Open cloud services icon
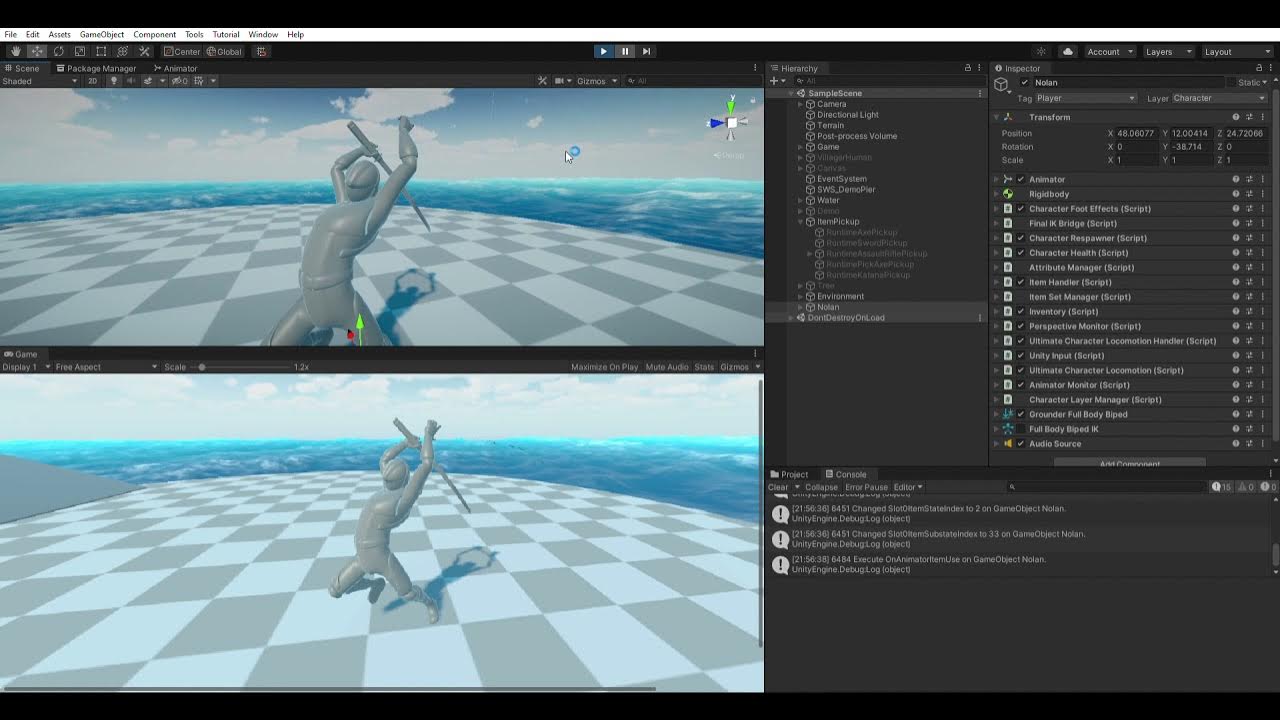This screenshot has height=720, width=1280. (1067, 51)
